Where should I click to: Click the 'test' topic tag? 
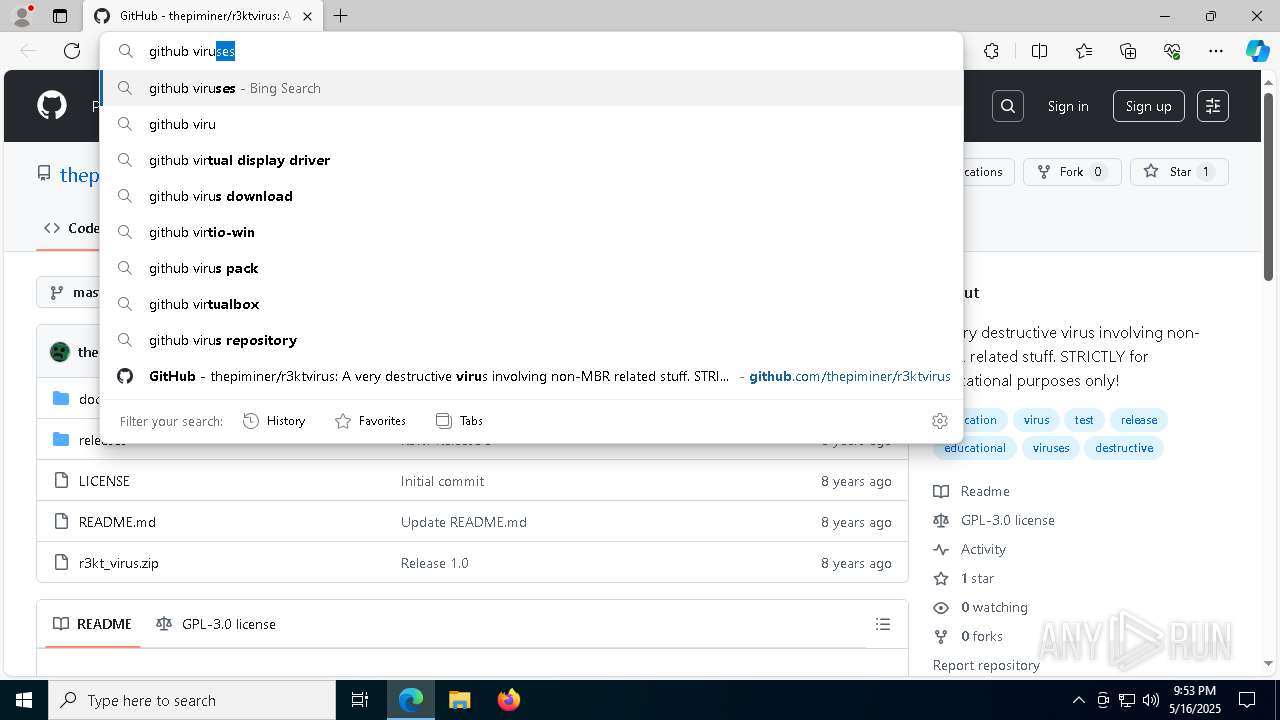coord(1084,420)
